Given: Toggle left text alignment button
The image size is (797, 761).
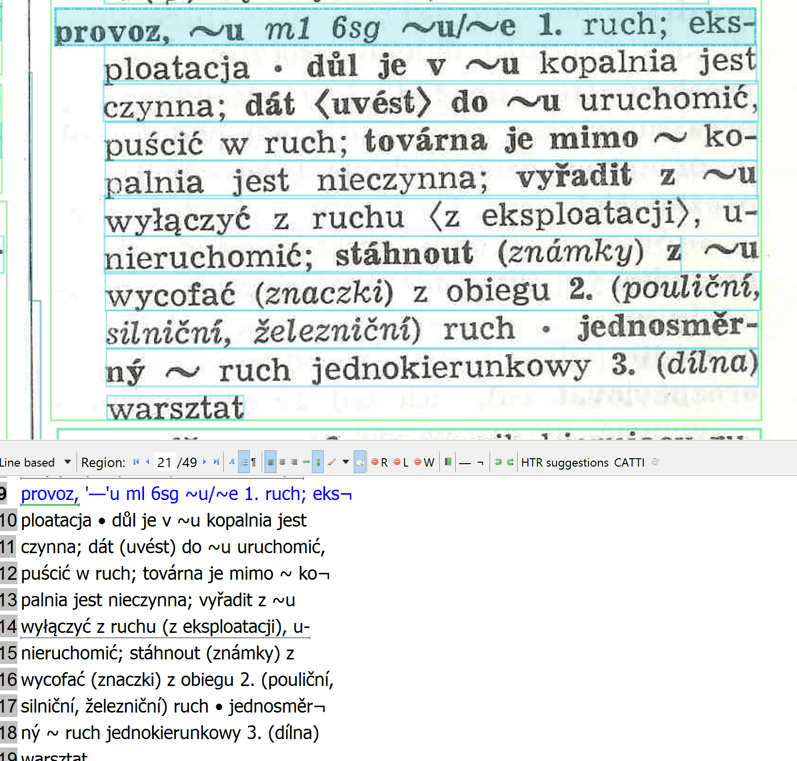Looking at the screenshot, I should pos(271,462).
